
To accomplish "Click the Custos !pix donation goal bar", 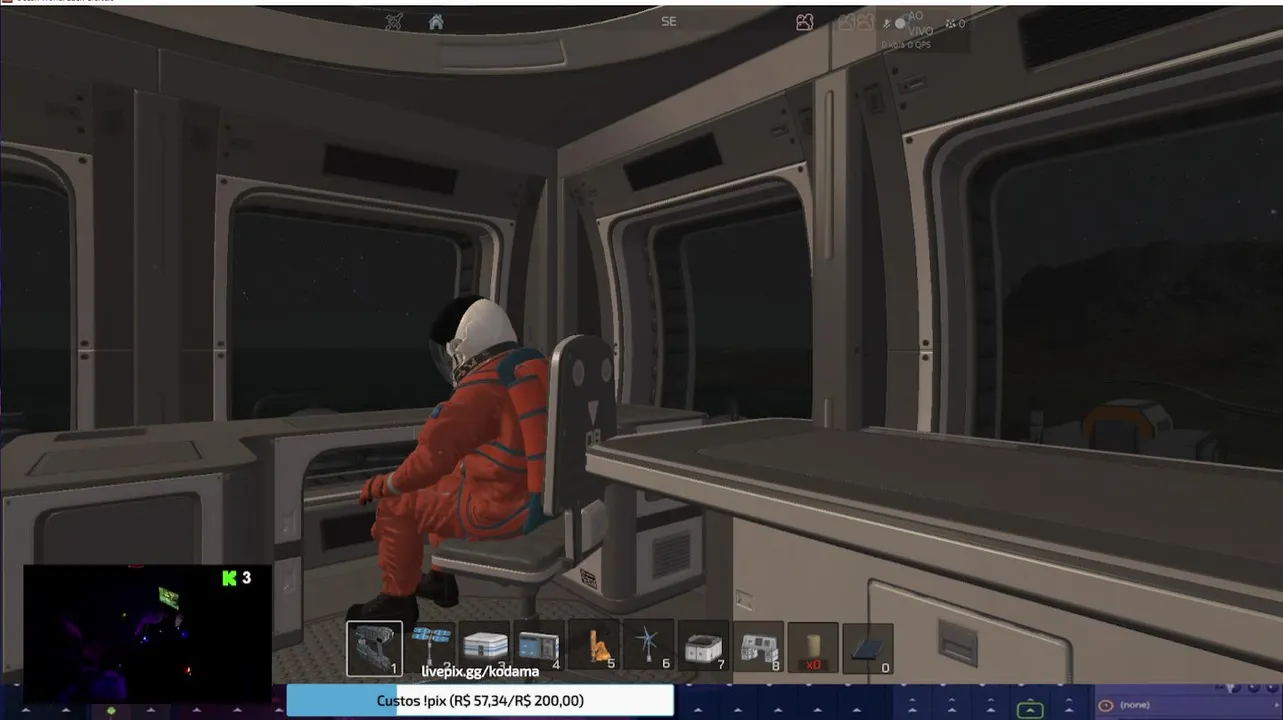I will (x=480, y=701).
